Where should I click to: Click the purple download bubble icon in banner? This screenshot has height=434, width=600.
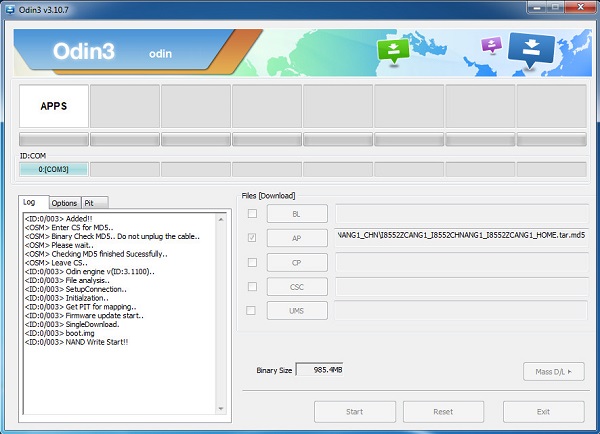[x=491, y=45]
